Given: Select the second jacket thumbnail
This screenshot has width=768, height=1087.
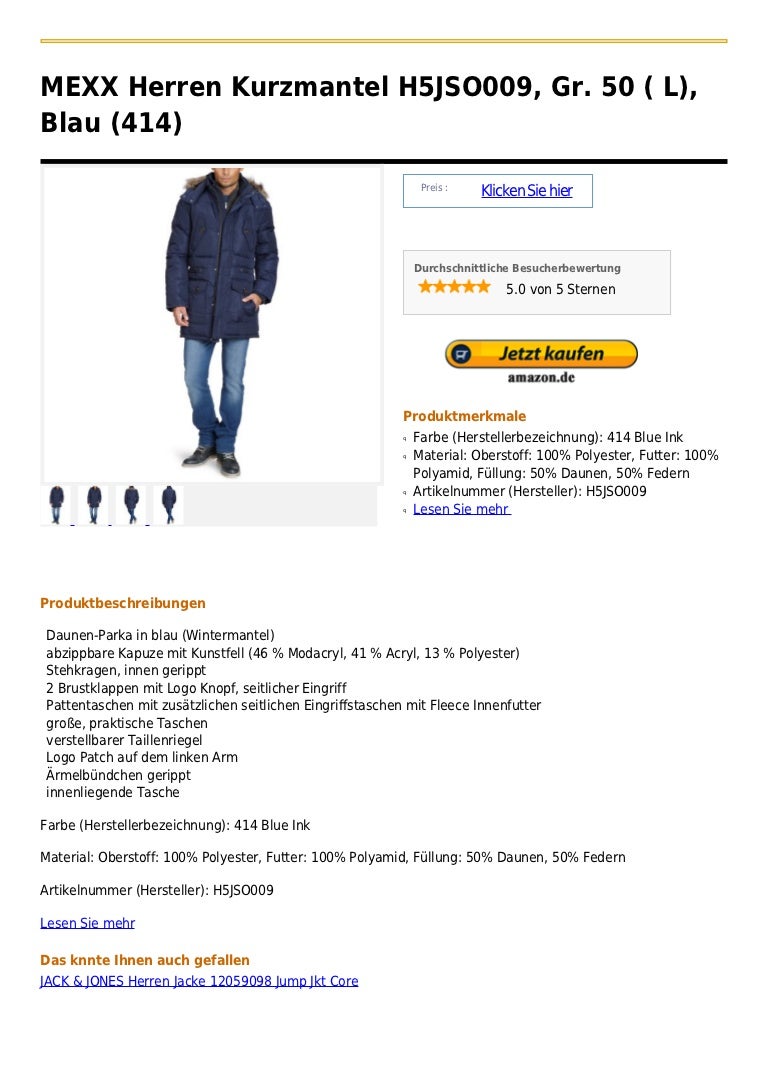Looking at the screenshot, I should 94,505.
